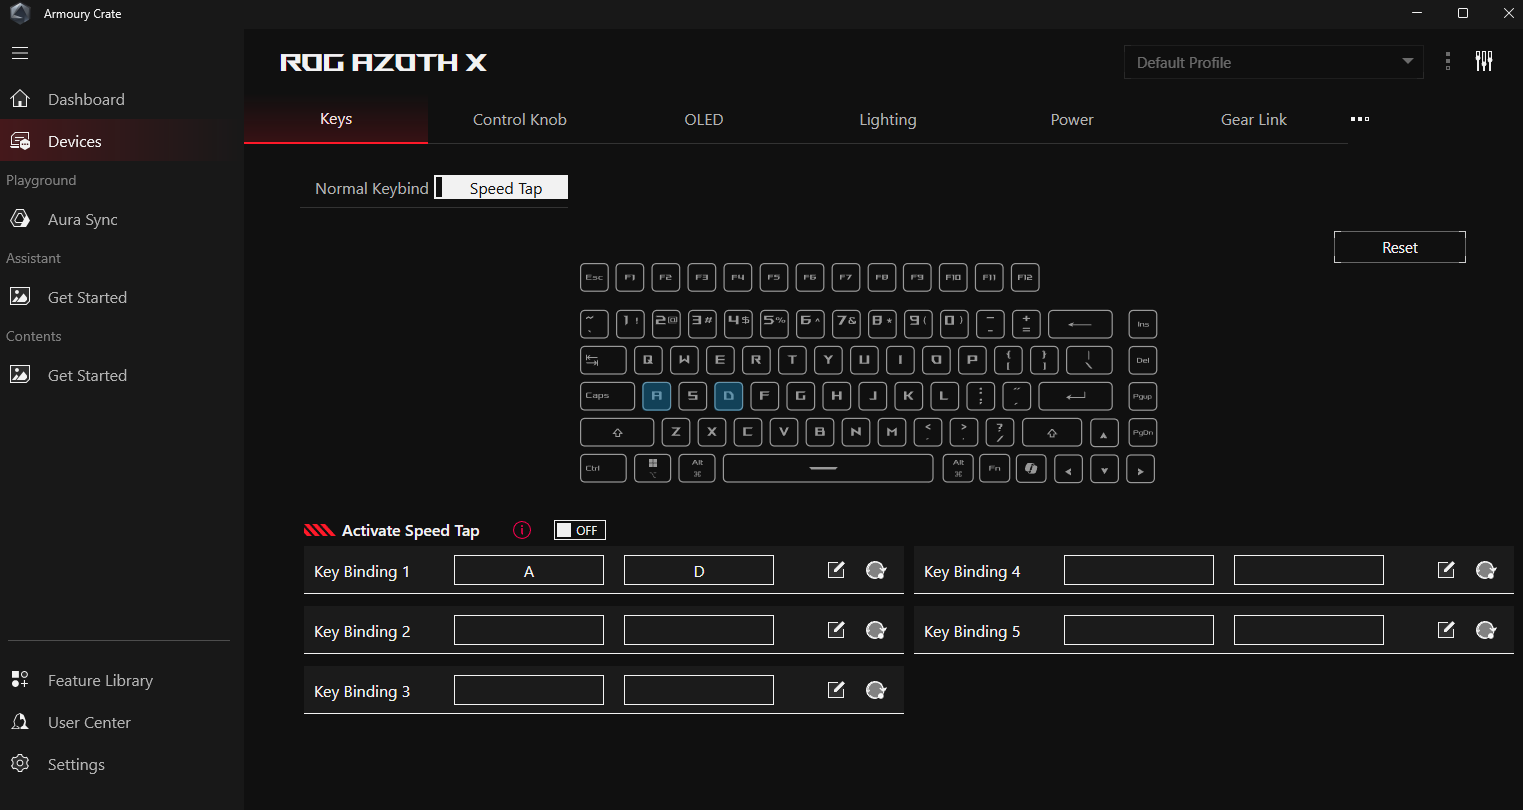Click the Fn key on keyboard layout
The width and height of the screenshot is (1523, 810).
[994, 468]
